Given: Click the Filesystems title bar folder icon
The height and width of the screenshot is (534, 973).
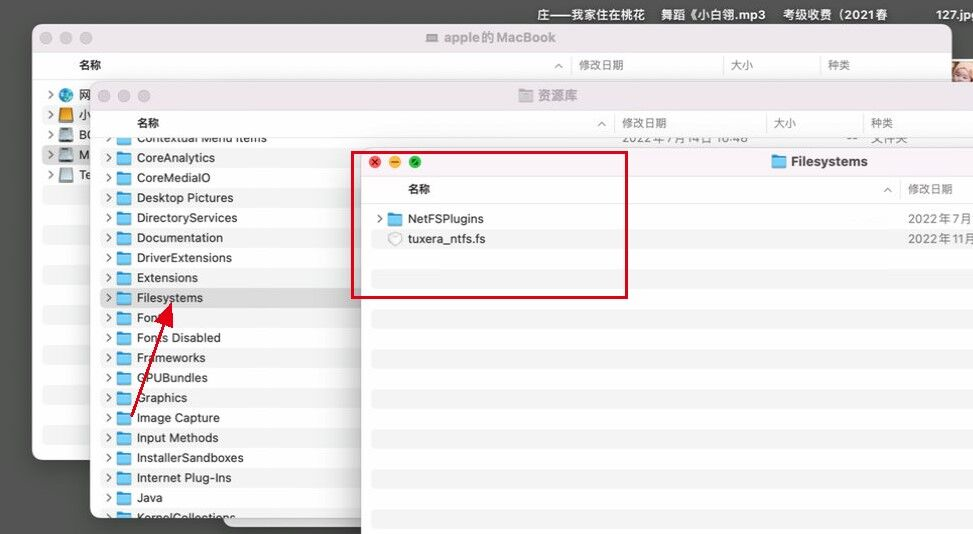Looking at the screenshot, I should (x=778, y=162).
